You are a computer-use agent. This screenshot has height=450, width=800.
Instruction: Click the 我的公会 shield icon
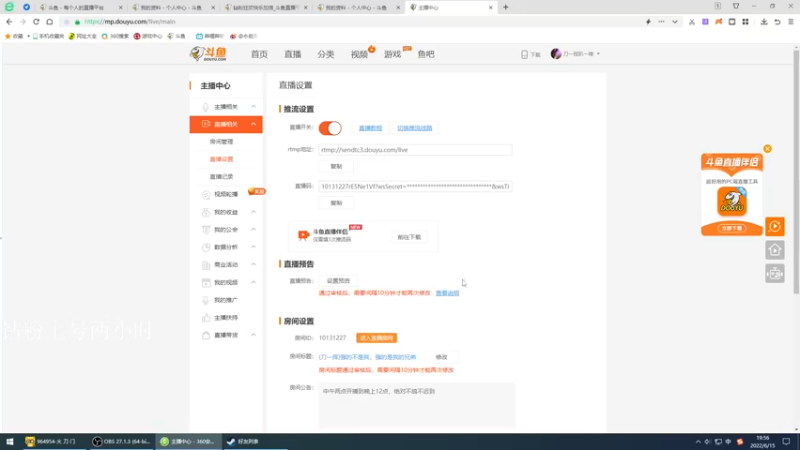tap(206, 230)
